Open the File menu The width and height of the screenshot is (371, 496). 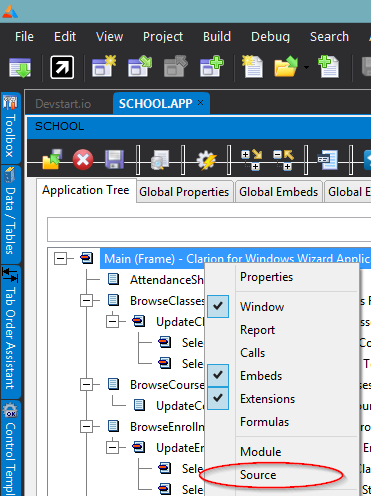point(24,37)
